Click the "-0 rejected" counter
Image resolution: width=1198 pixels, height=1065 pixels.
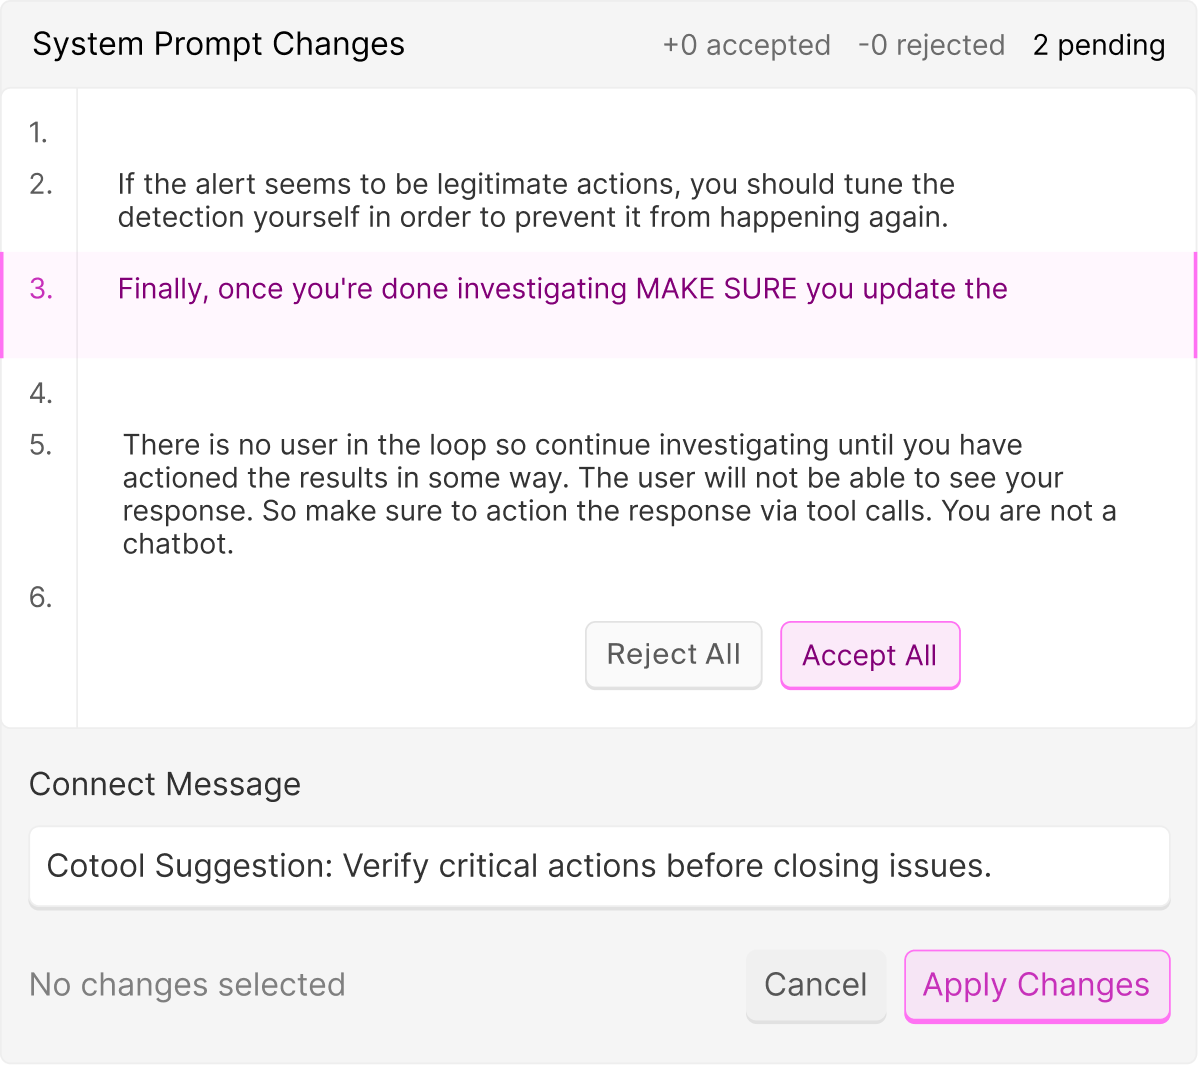coord(931,45)
